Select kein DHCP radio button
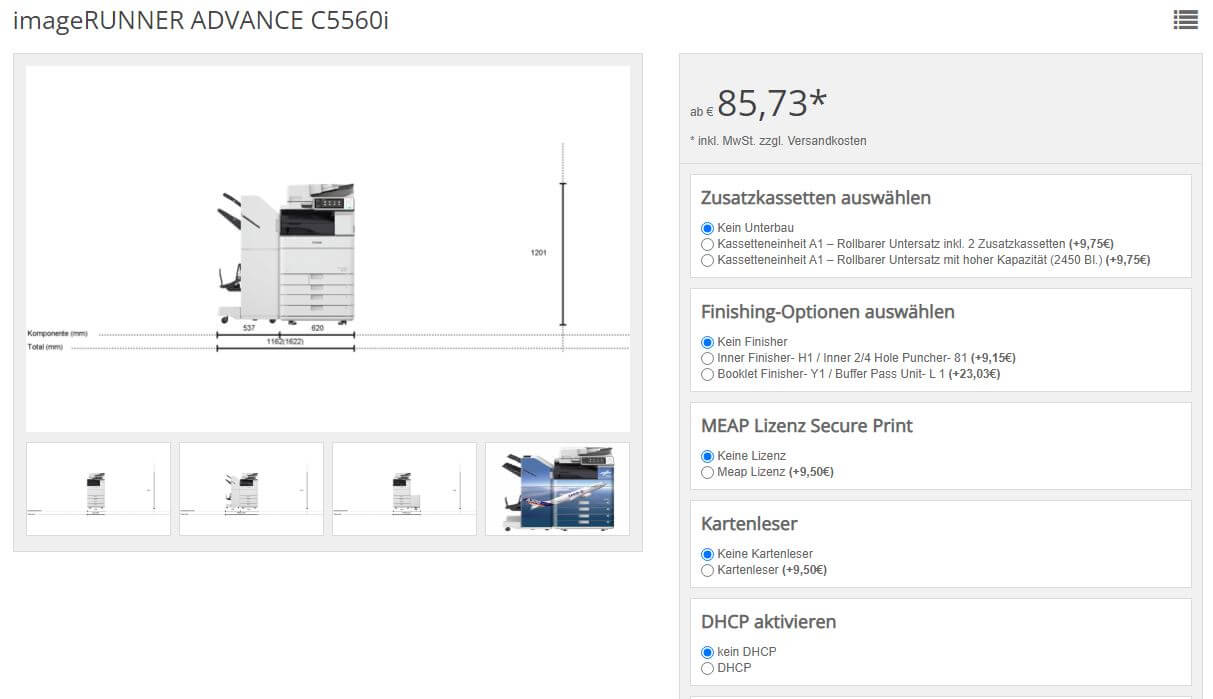This screenshot has height=699, width=1213. point(708,652)
